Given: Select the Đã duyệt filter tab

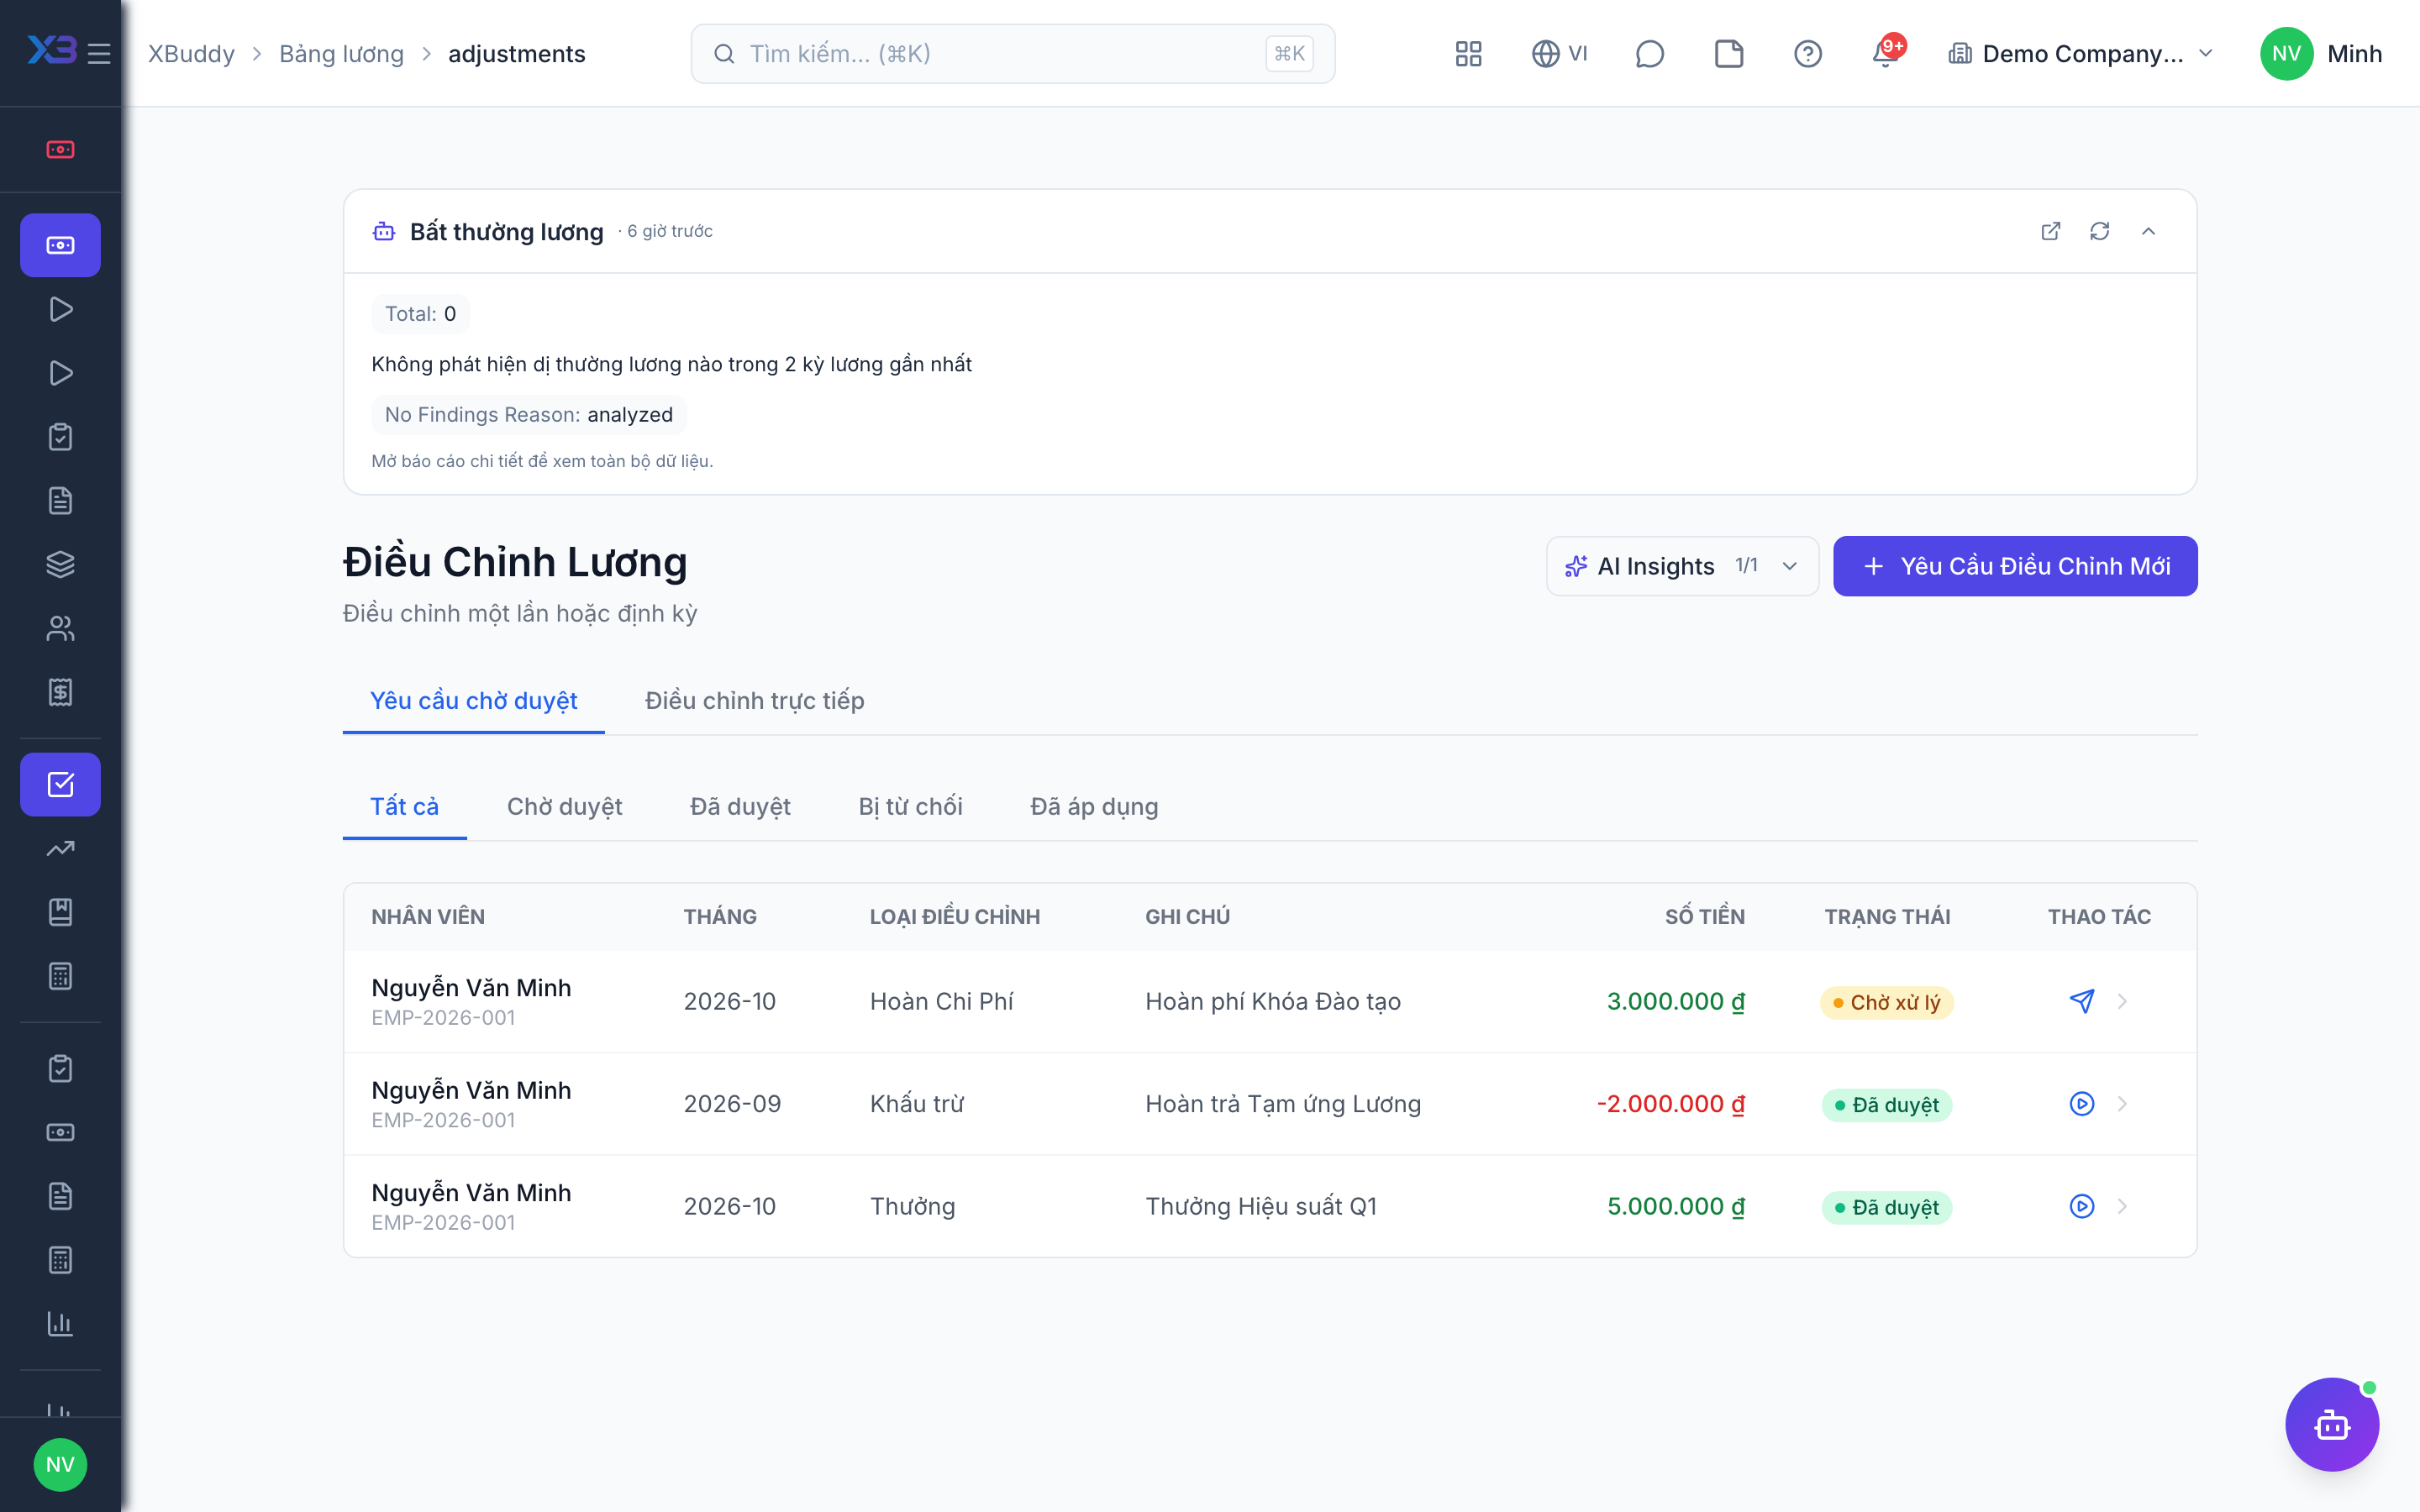Looking at the screenshot, I should pyautogui.click(x=740, y=806).
